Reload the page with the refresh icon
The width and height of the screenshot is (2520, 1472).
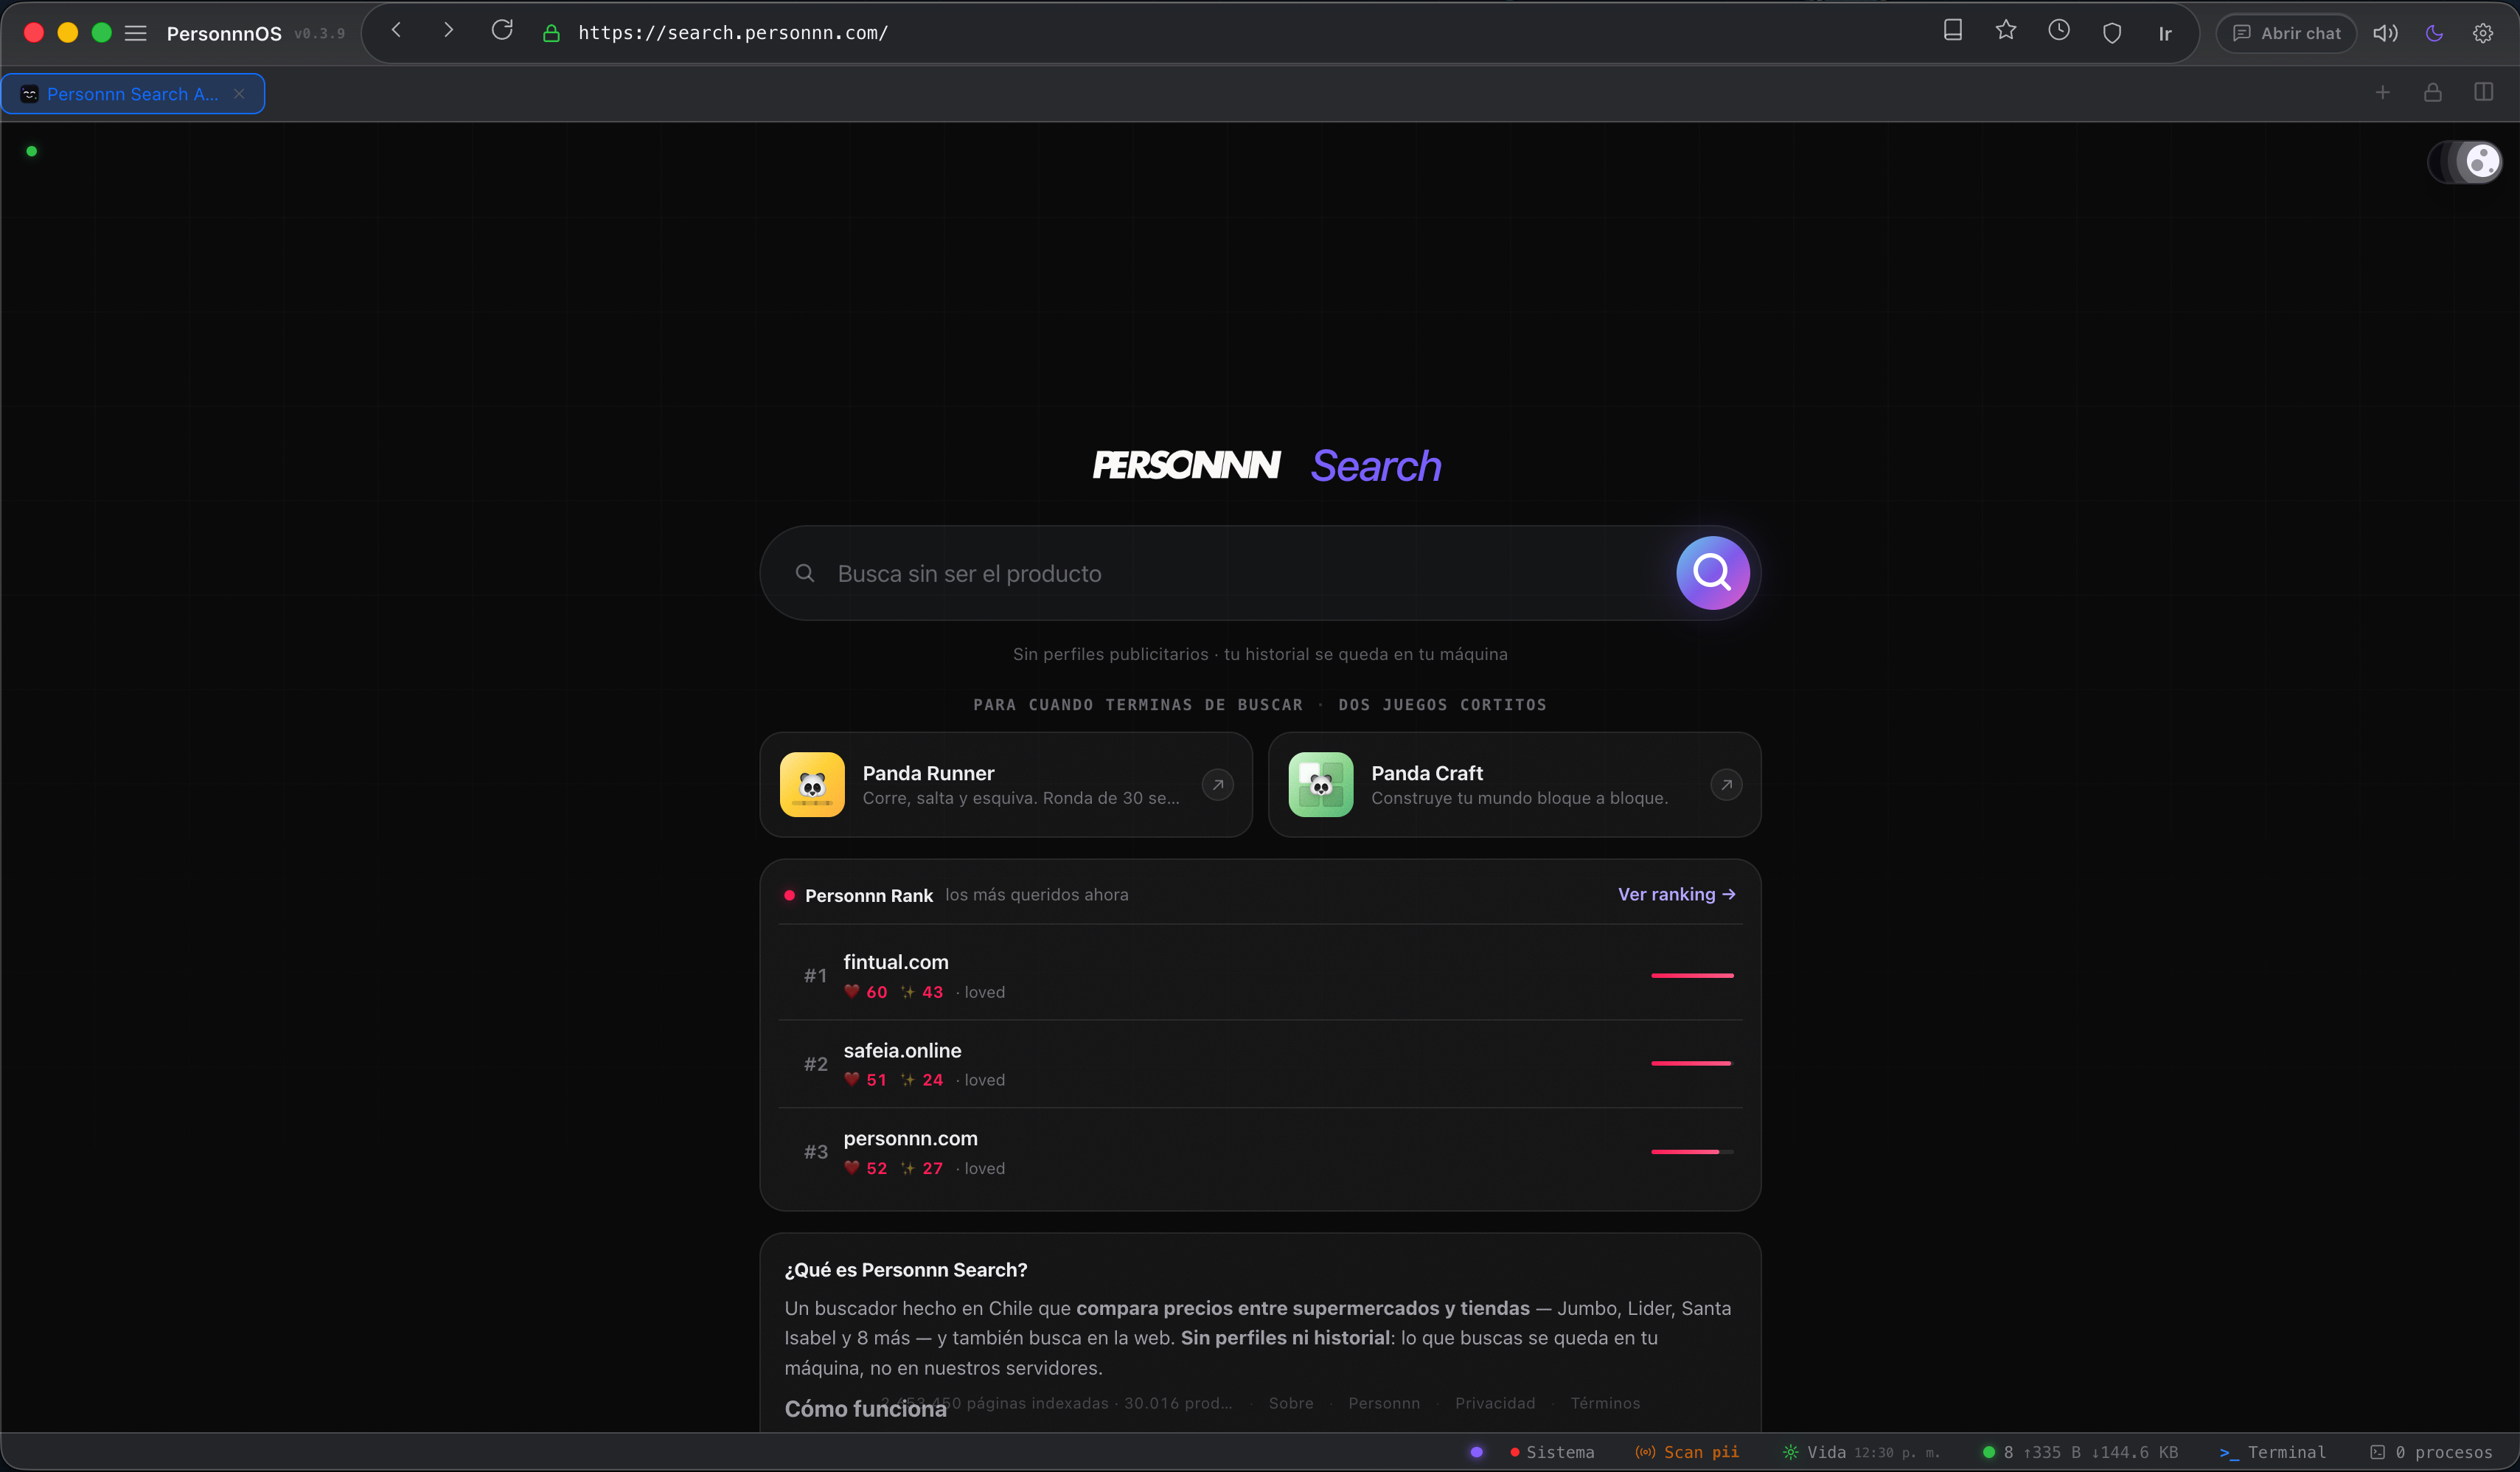pyautogui.click(x=502, y=31)
